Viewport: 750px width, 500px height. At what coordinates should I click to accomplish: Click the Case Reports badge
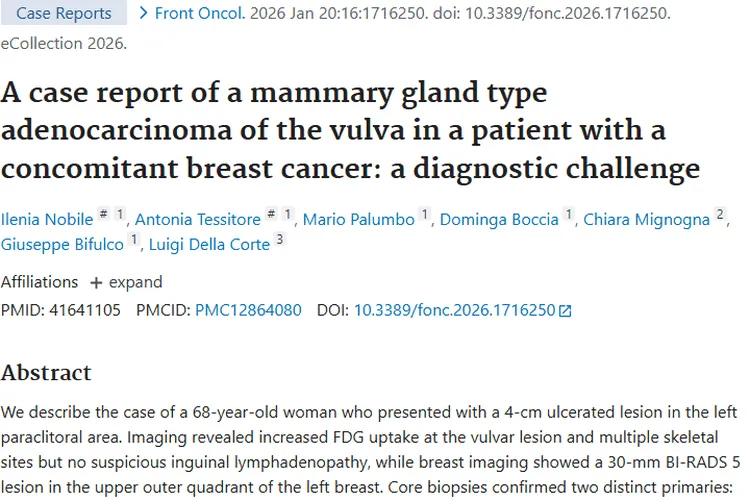coord(64,13)
